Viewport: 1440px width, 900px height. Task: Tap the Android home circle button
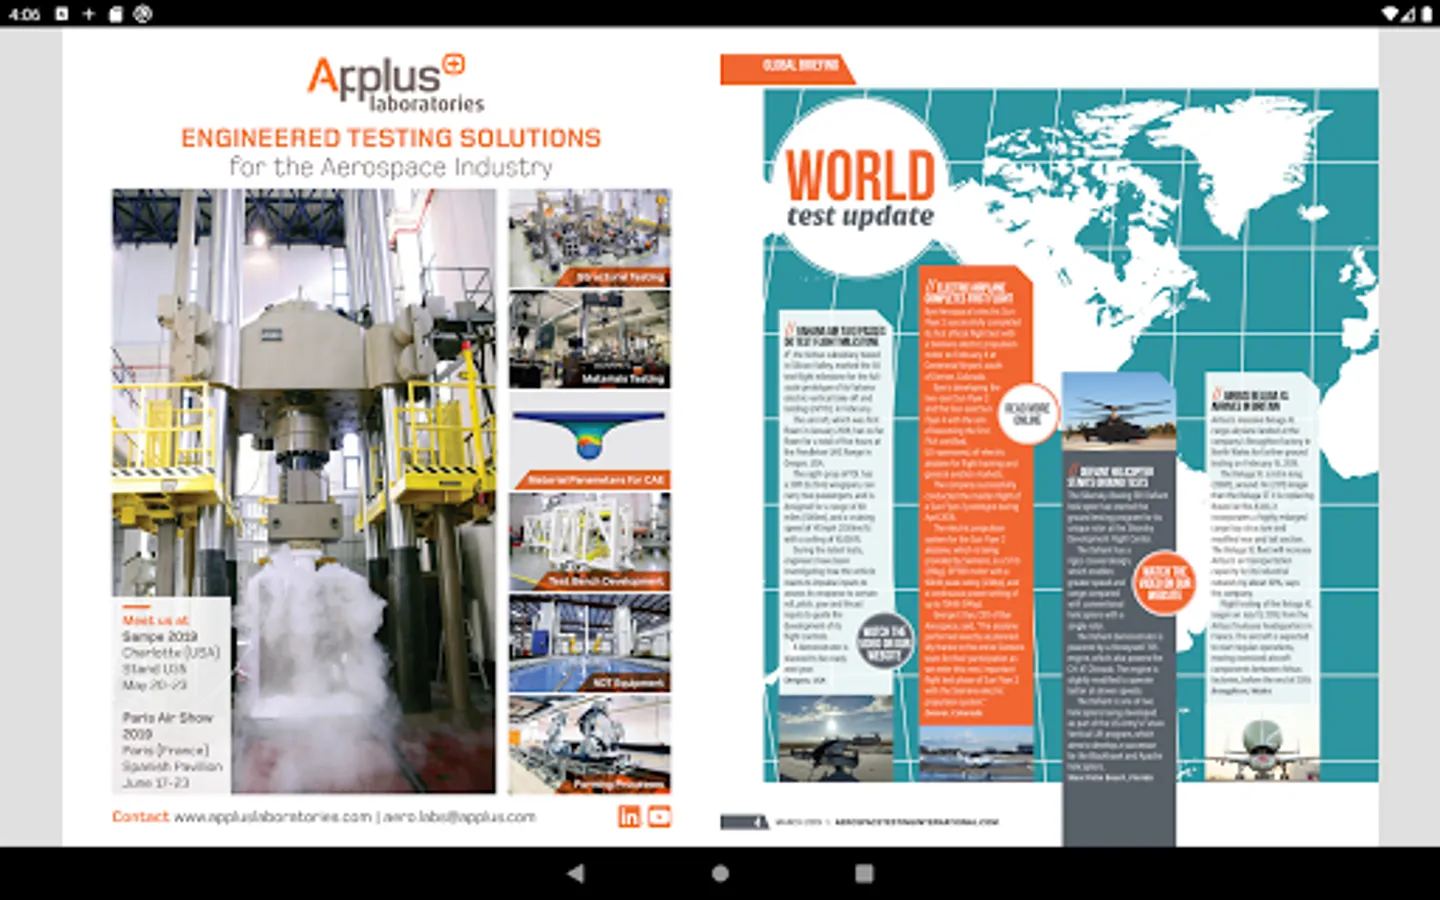click(x=720, y=873)
